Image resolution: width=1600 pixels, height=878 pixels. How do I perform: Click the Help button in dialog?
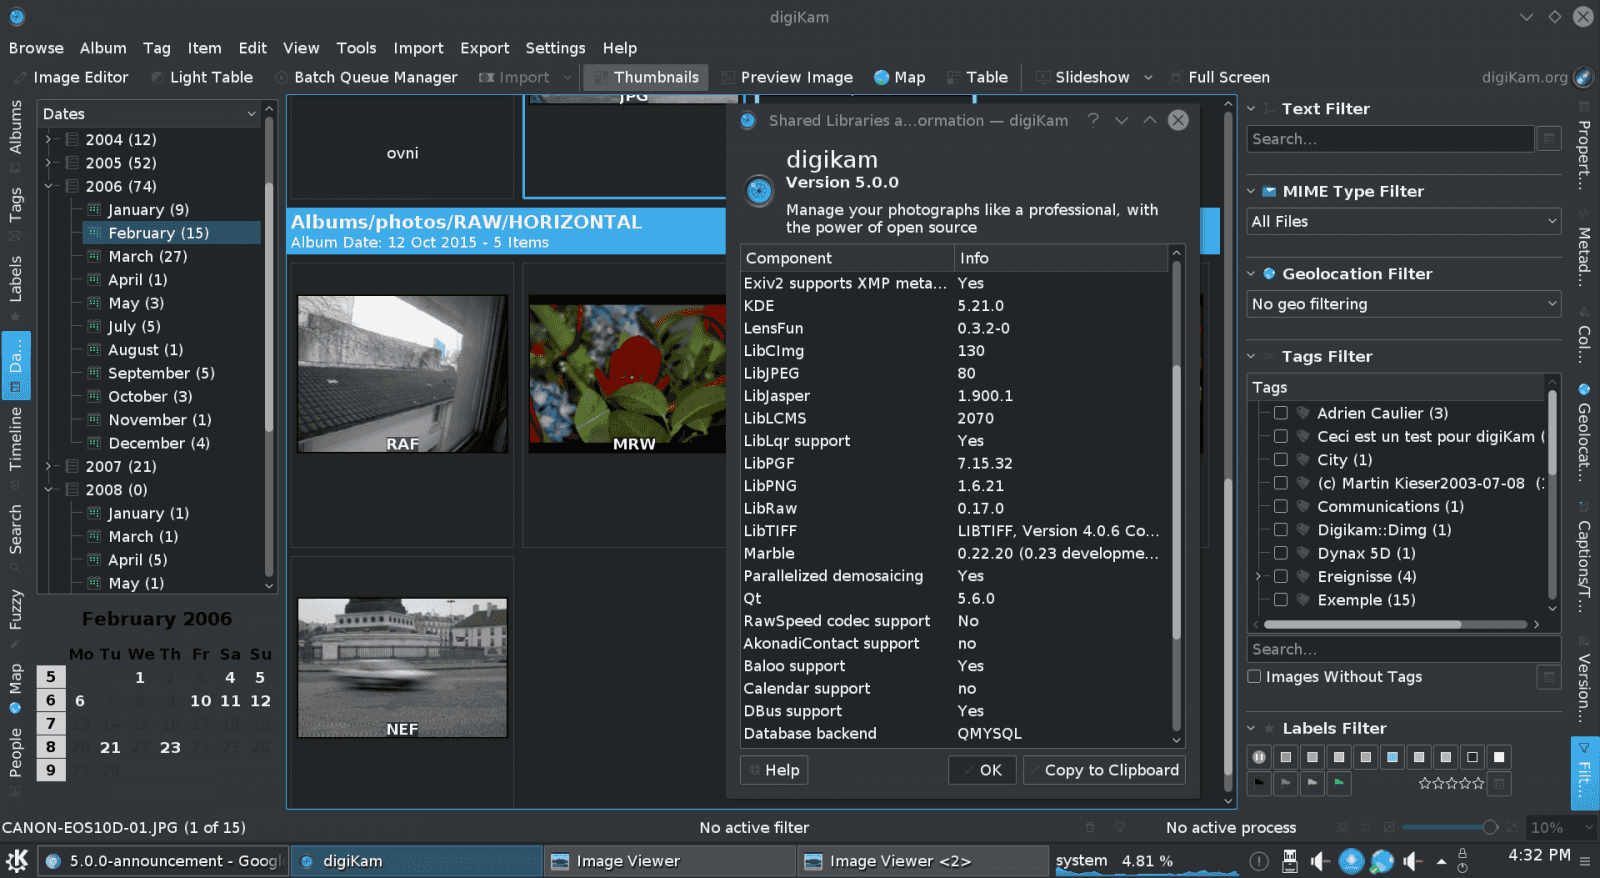tap(774, 770)
